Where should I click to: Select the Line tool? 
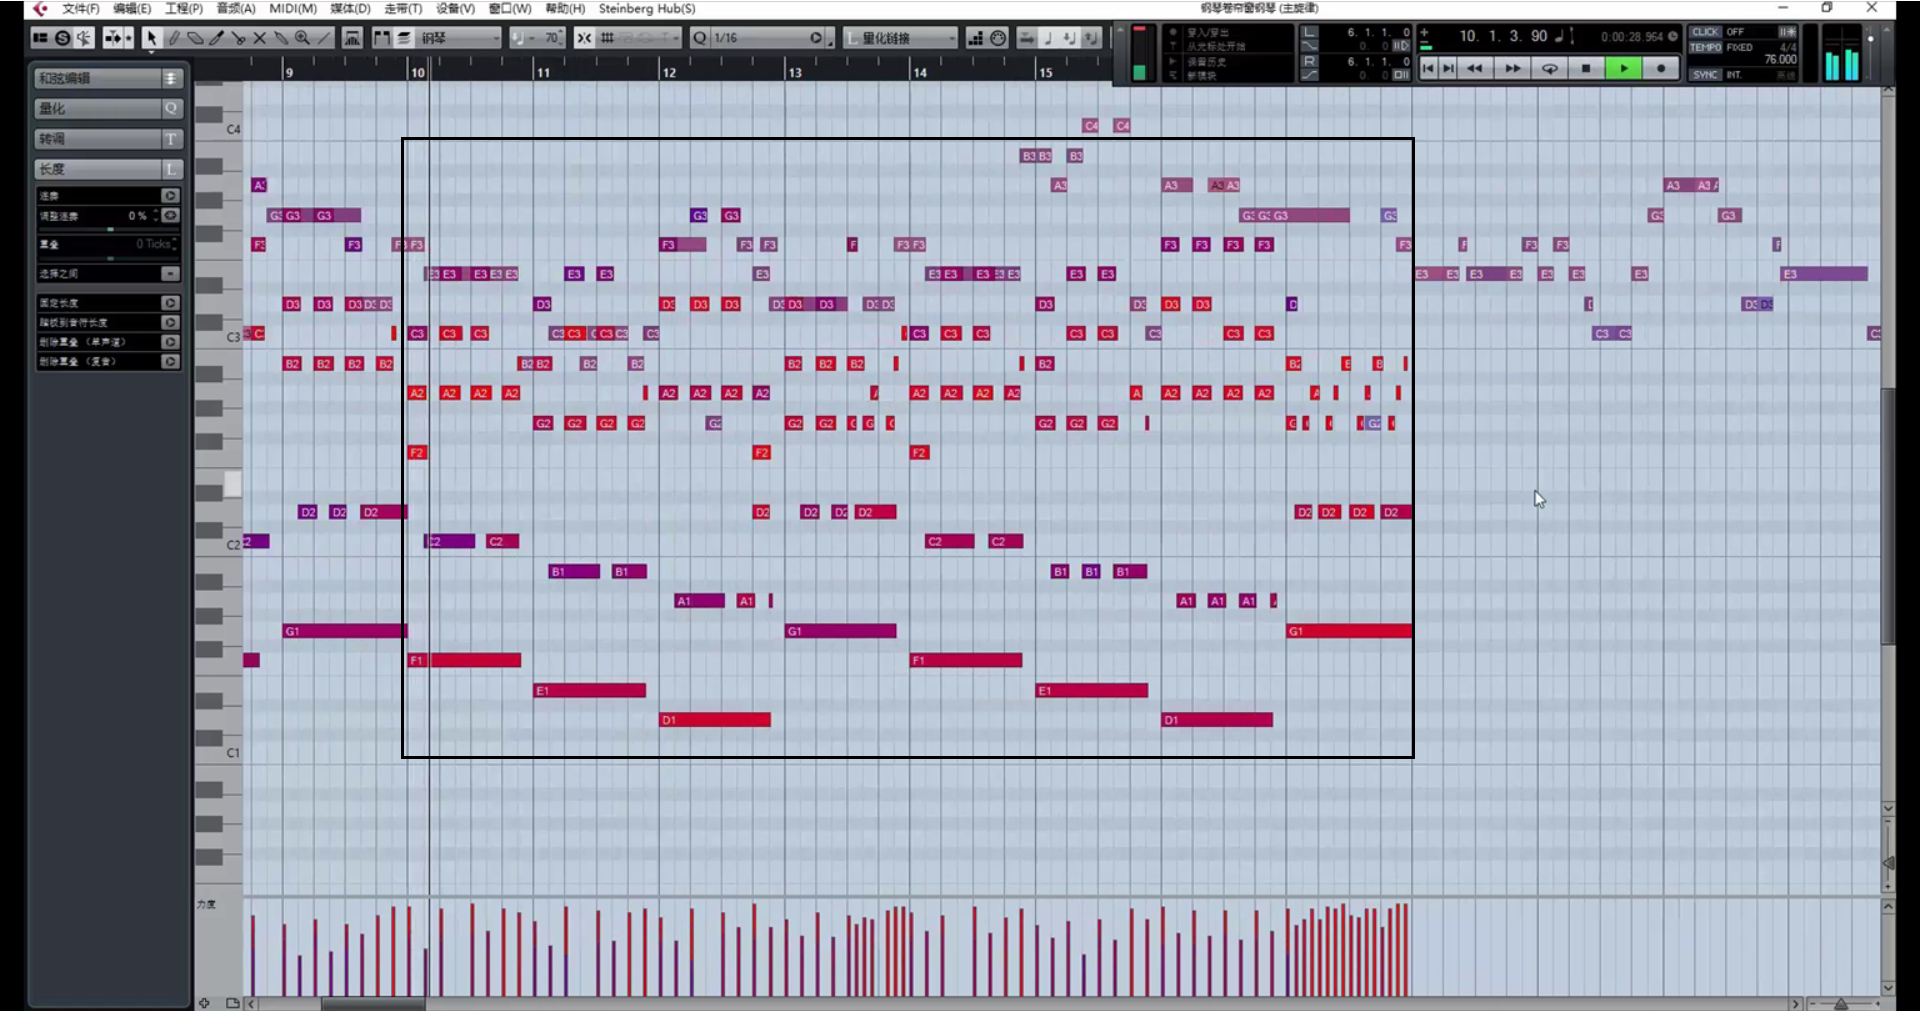324,38
